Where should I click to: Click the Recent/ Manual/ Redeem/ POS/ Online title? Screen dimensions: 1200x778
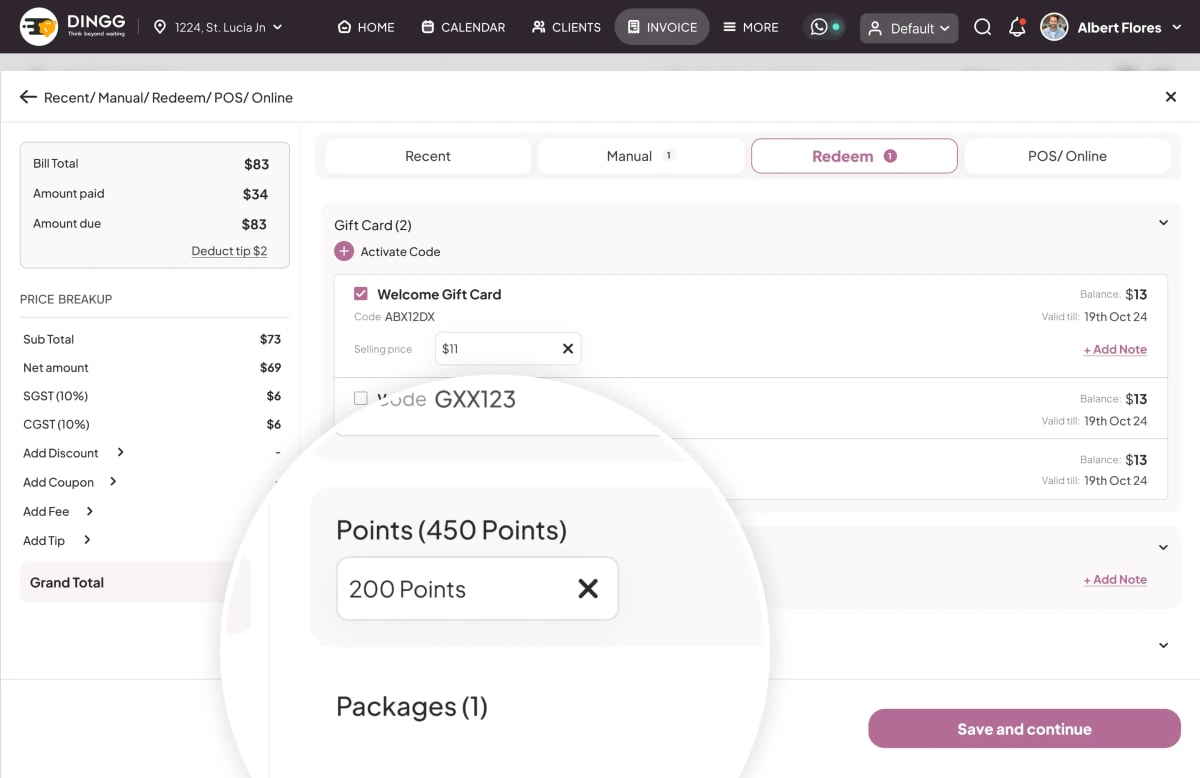168,97
